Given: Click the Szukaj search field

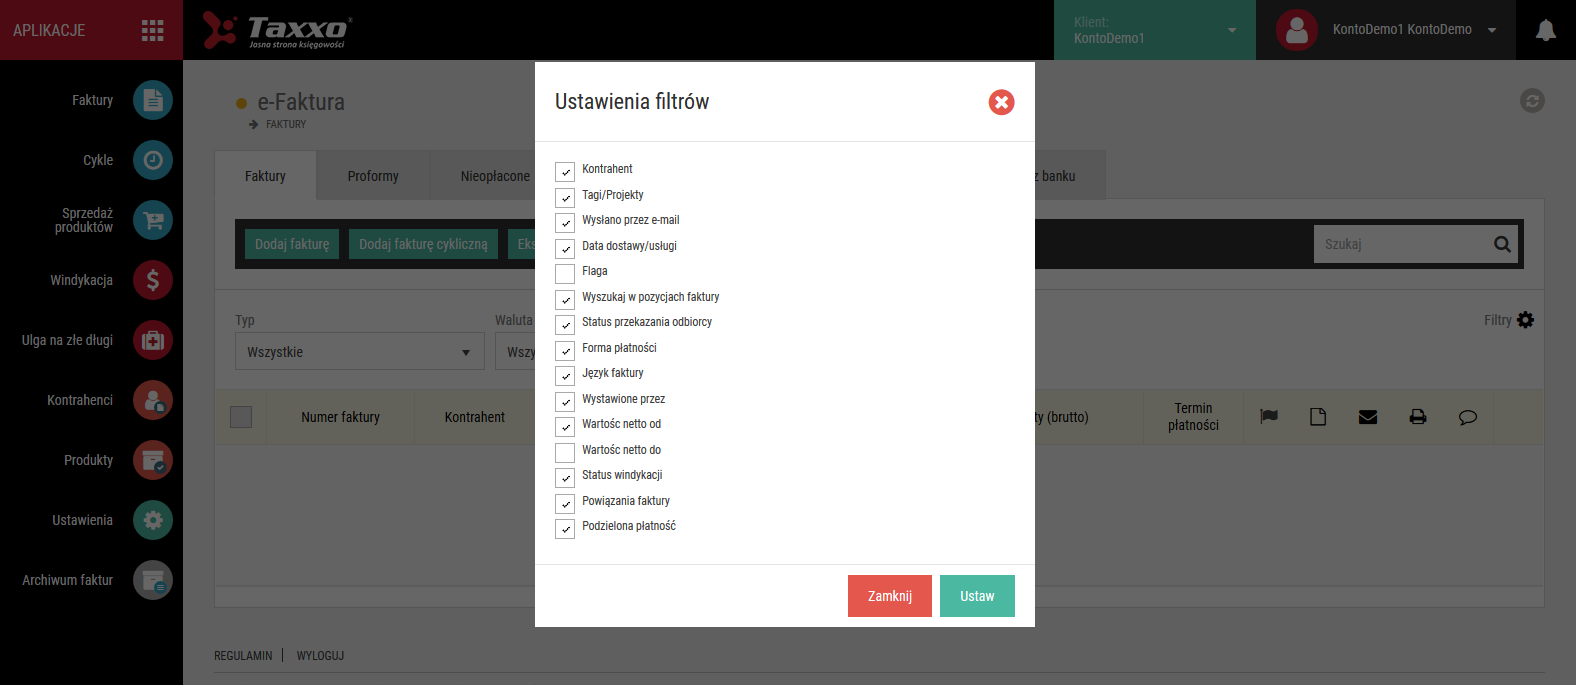Looking at the screenshot, I should point(1400,244).
